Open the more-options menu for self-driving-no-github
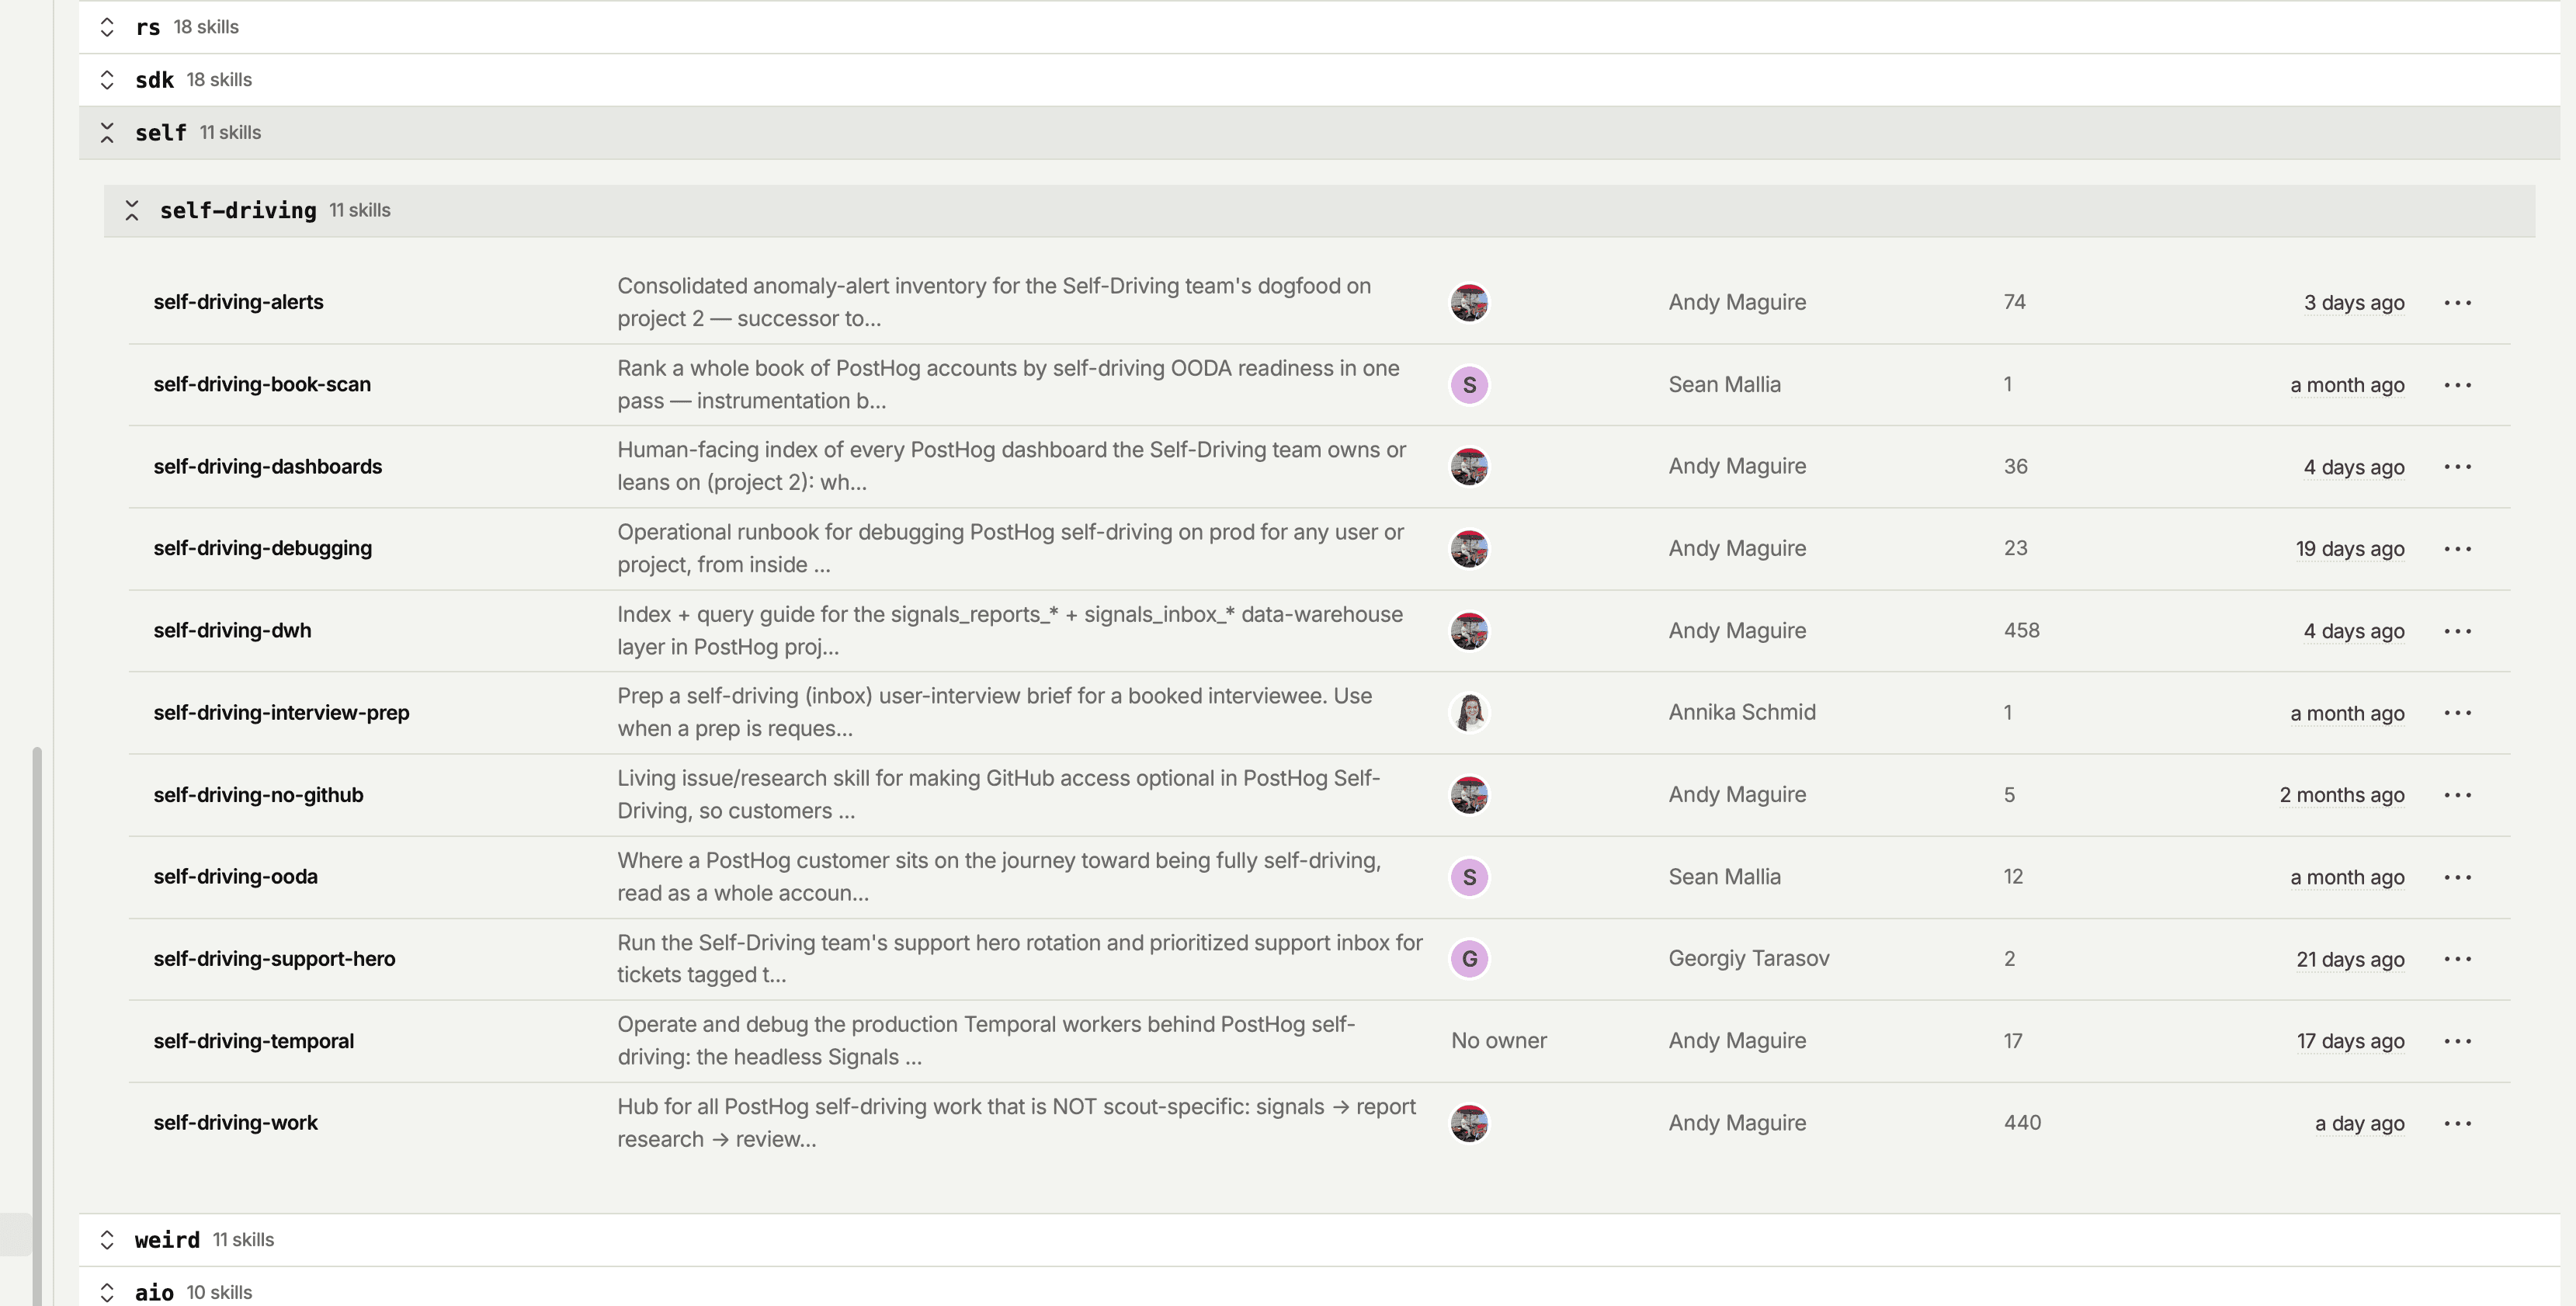2576x1306 pixels. [x=2457, y=794]
